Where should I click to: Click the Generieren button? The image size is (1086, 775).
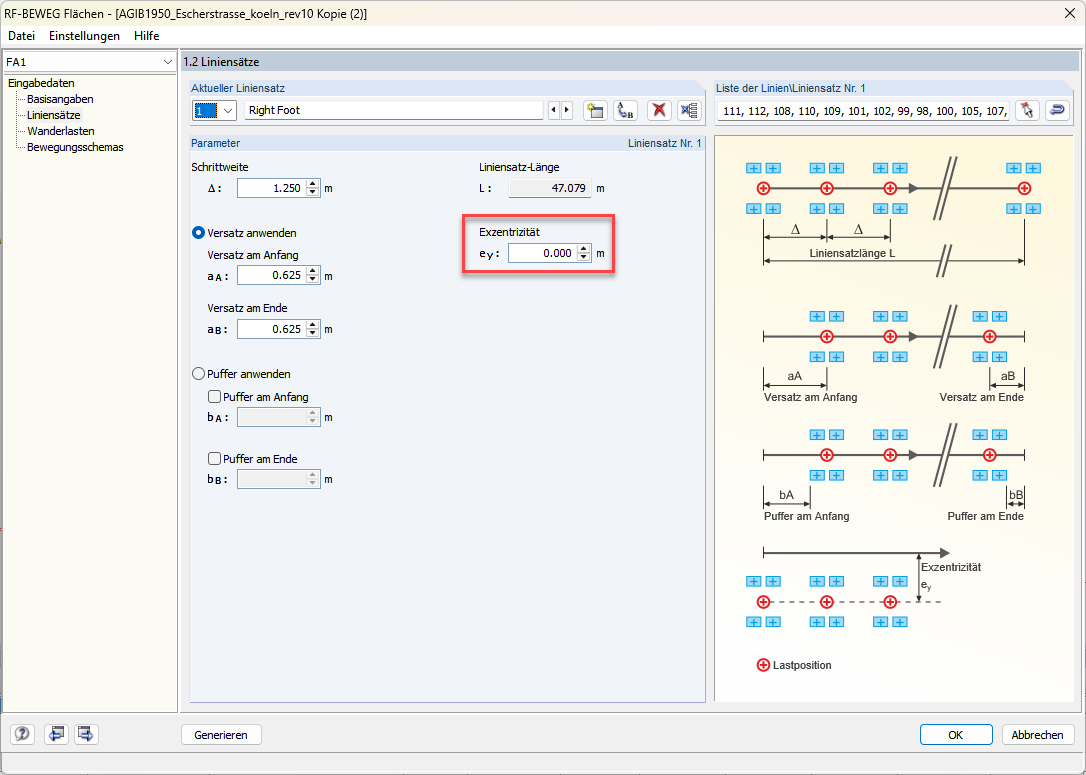coord(221,734)
